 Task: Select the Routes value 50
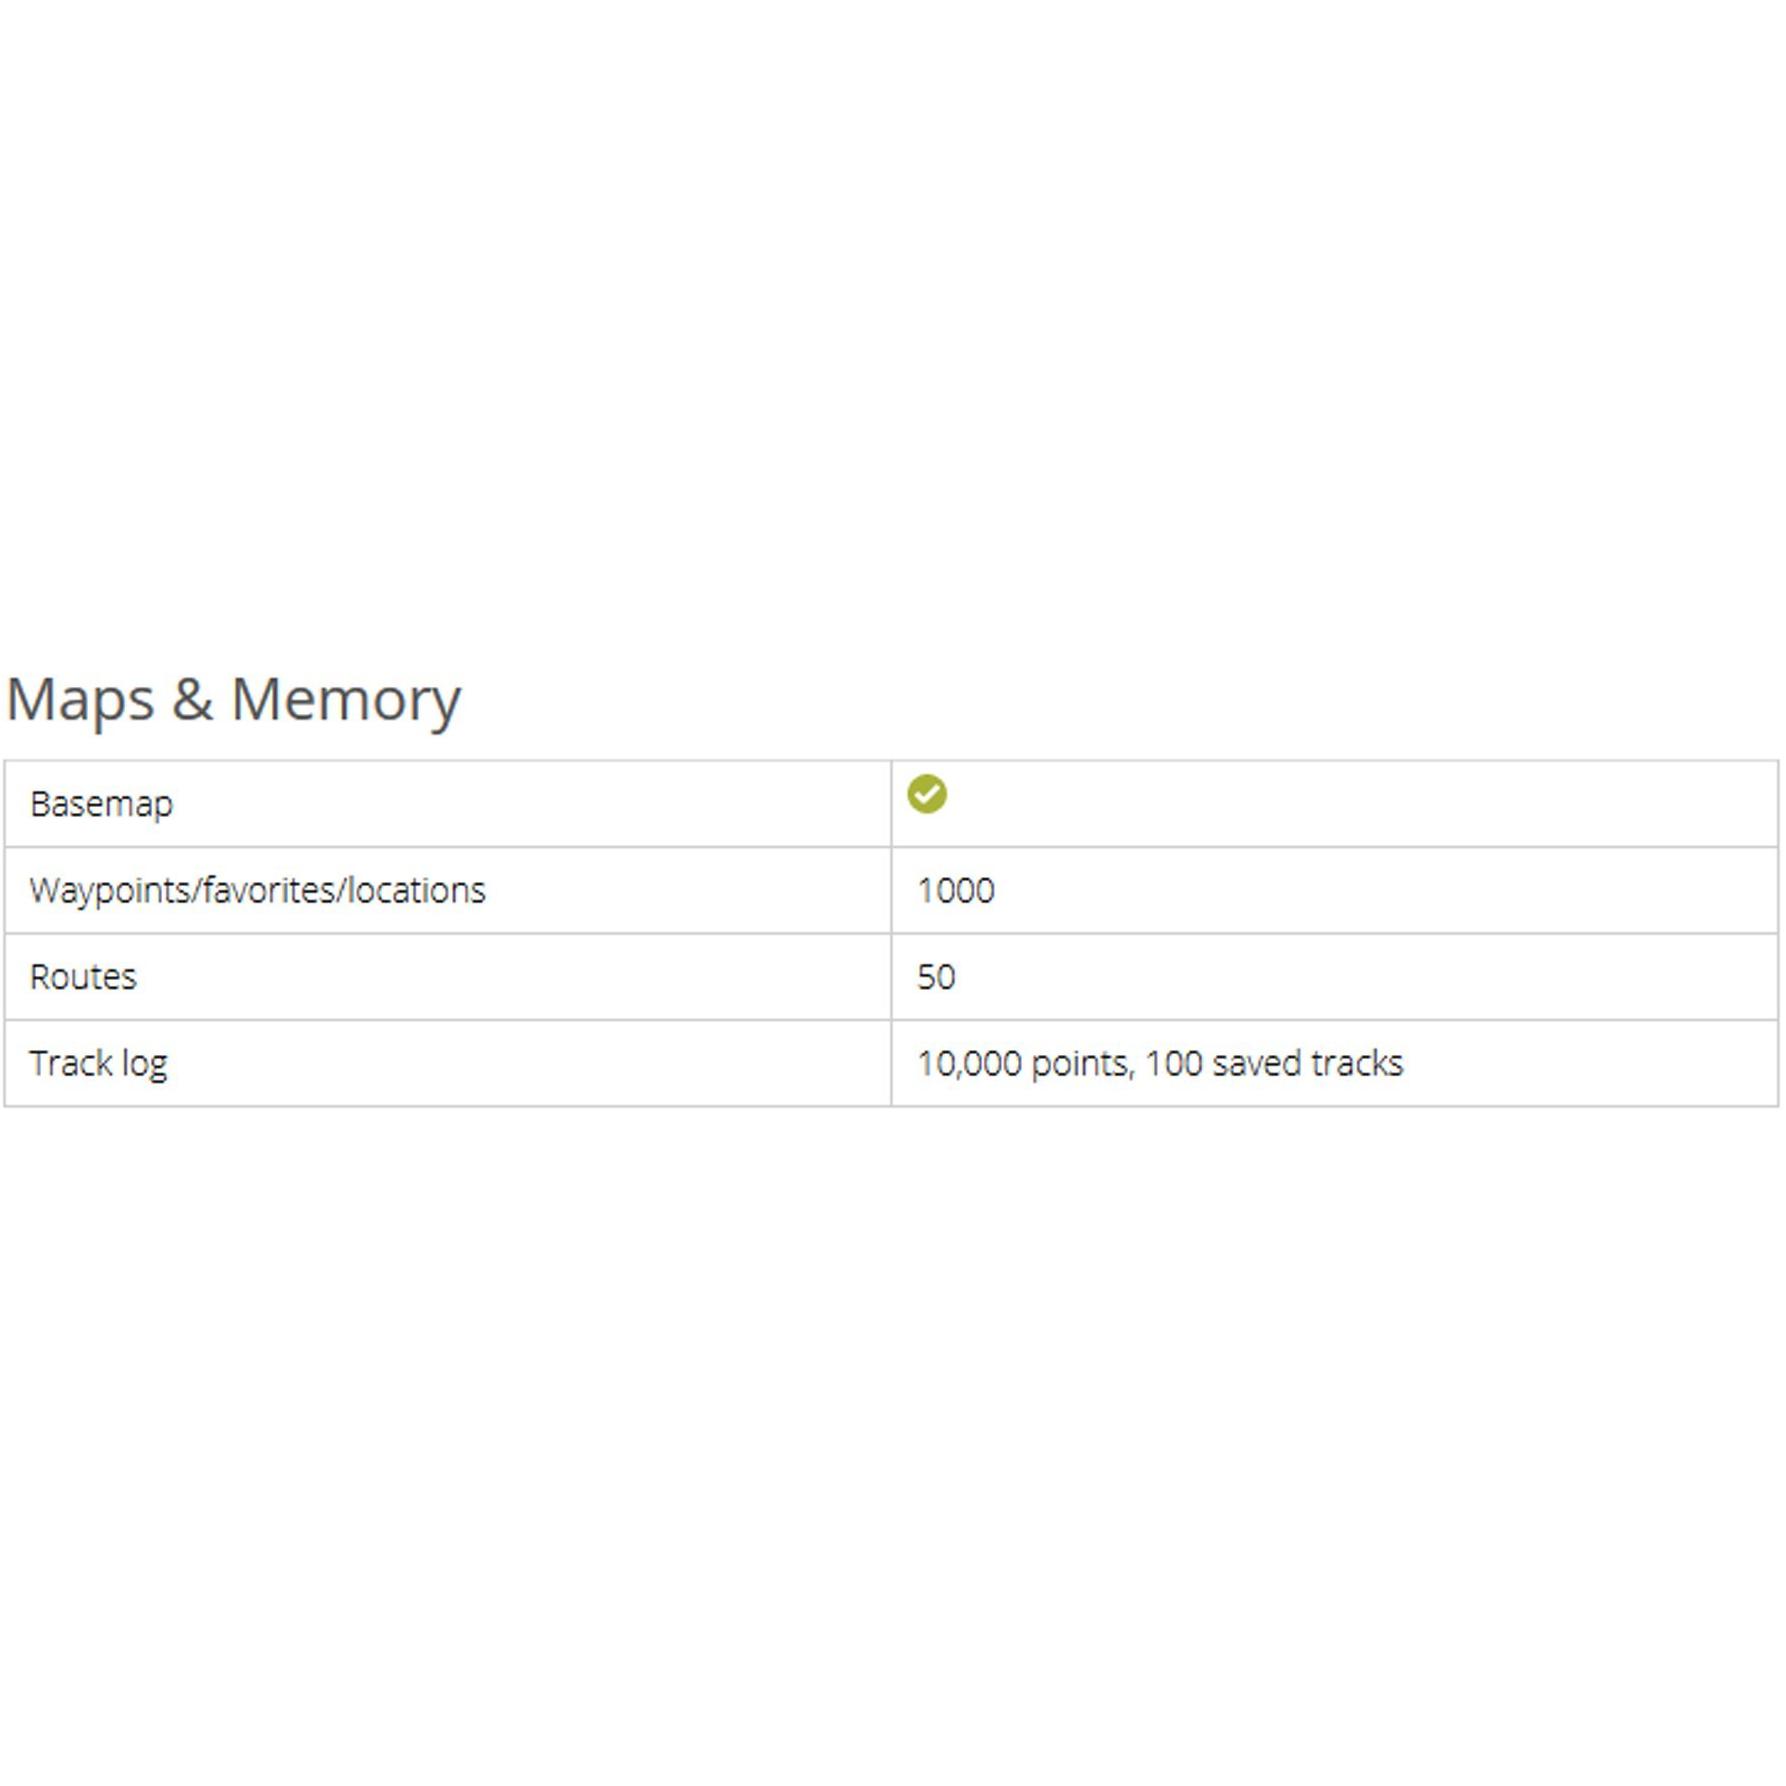[x=936, y=977]
